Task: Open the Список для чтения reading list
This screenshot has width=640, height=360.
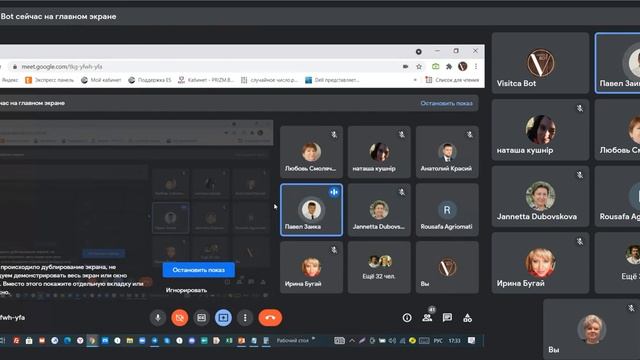Action: (x=452, y=80)
